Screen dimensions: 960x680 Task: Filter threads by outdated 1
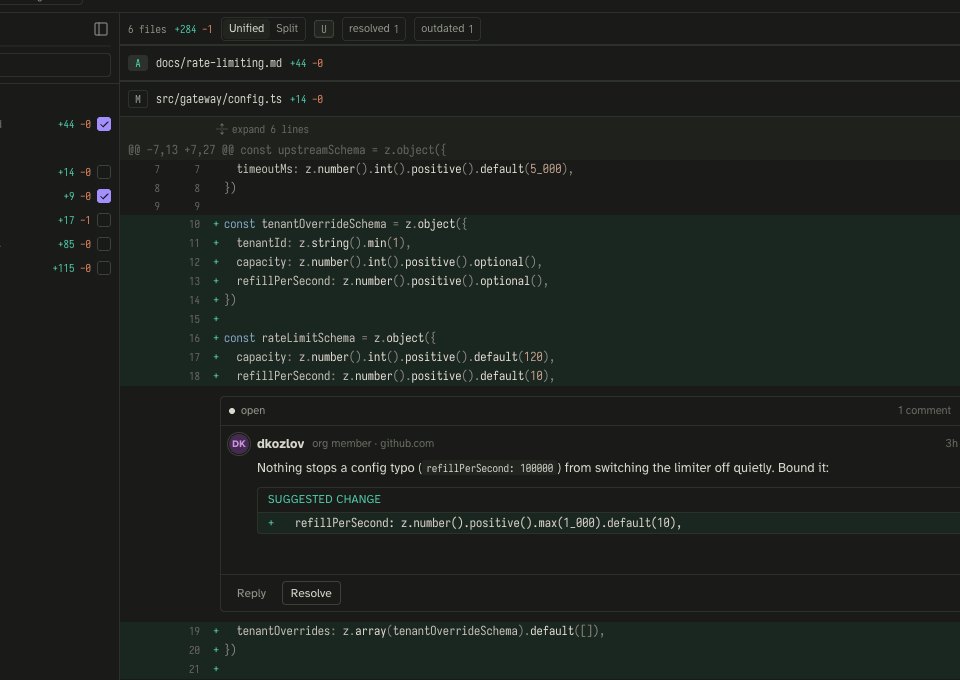[x=447, y=29]
